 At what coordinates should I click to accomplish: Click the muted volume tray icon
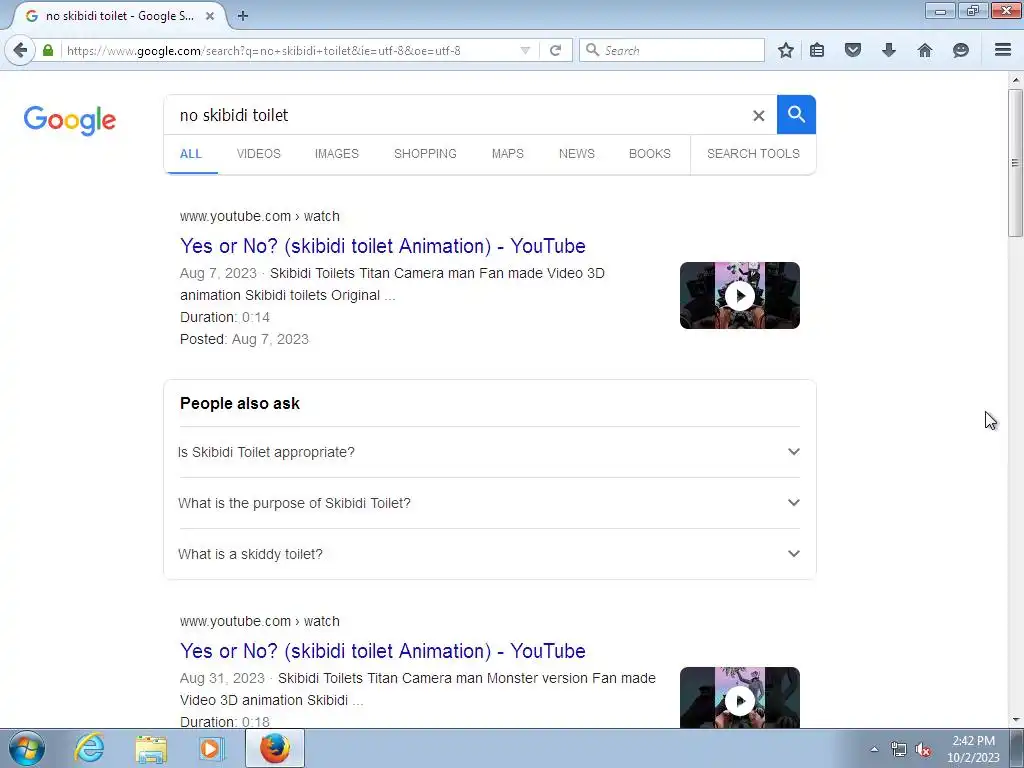tap(923, 750)
